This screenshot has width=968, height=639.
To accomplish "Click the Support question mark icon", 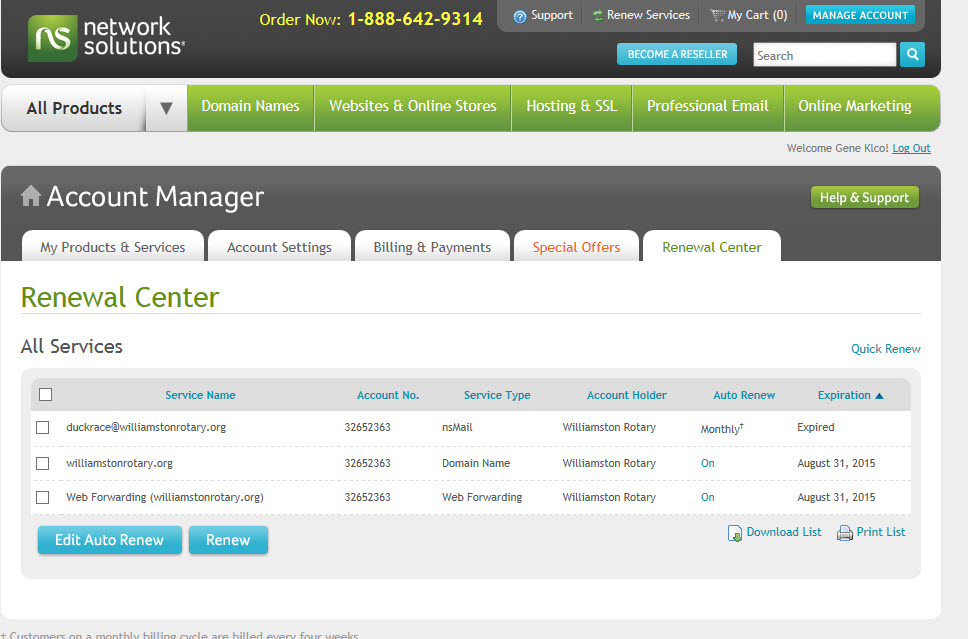I will (520, 16).
